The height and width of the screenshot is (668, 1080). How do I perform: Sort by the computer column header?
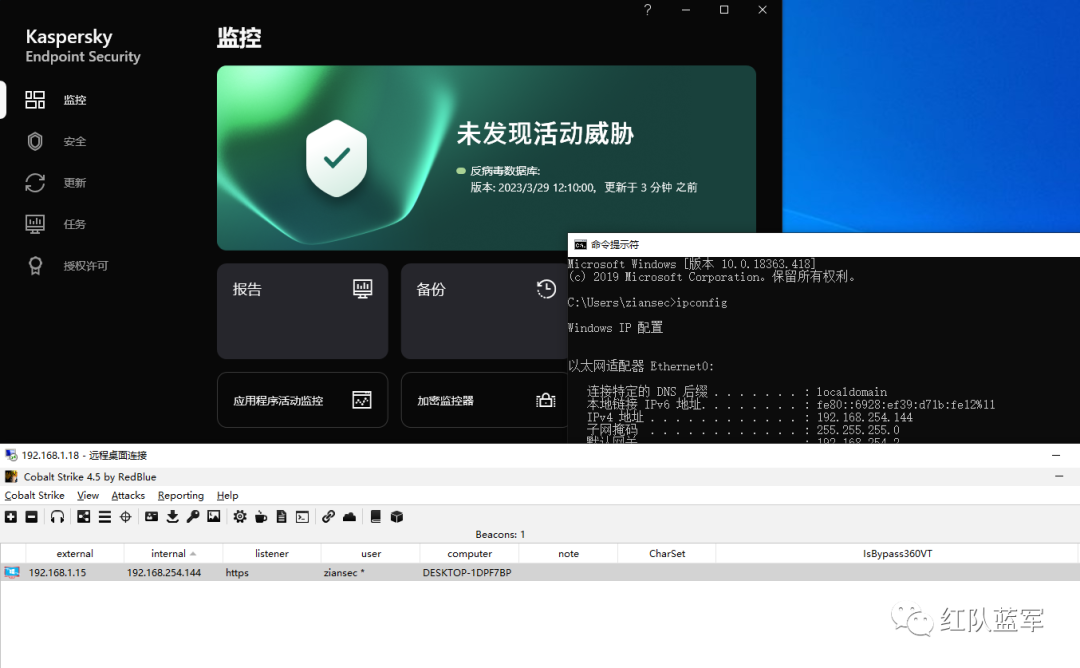[469, 553]
